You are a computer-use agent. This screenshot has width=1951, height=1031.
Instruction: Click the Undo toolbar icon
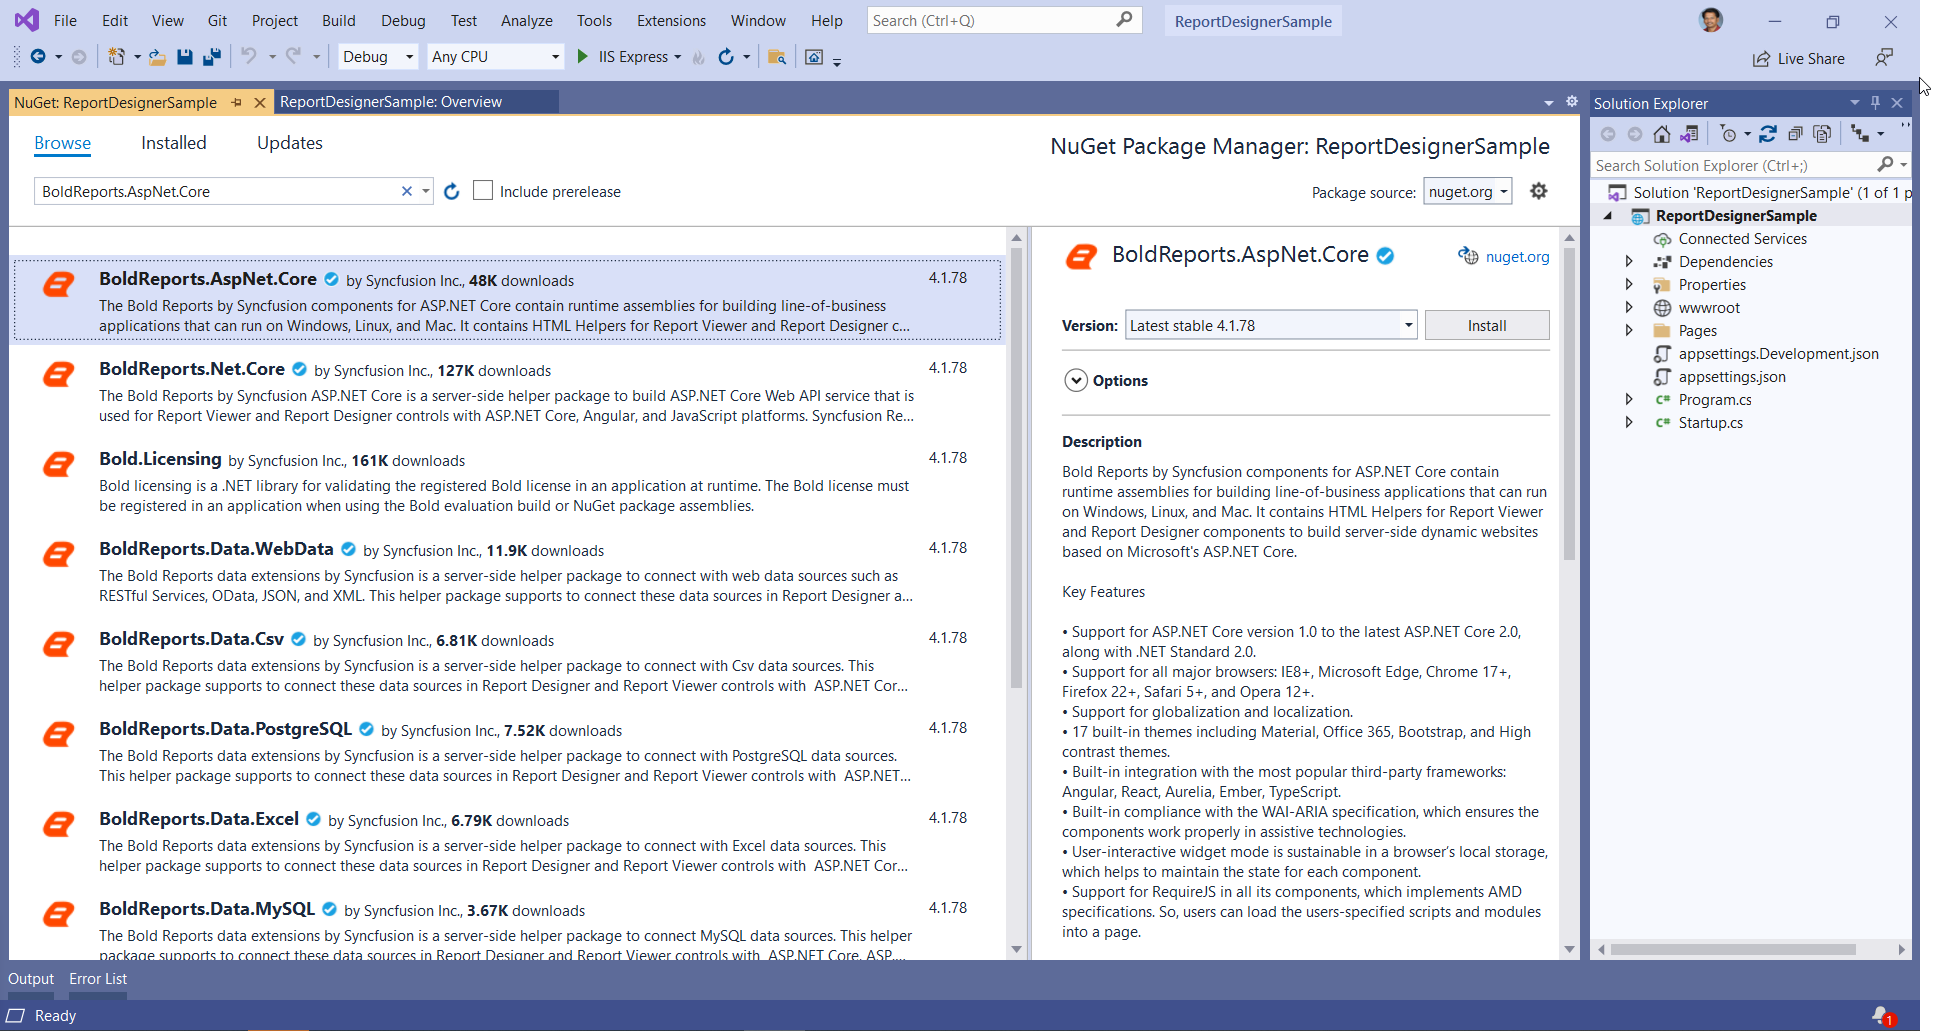pos(249,57)
